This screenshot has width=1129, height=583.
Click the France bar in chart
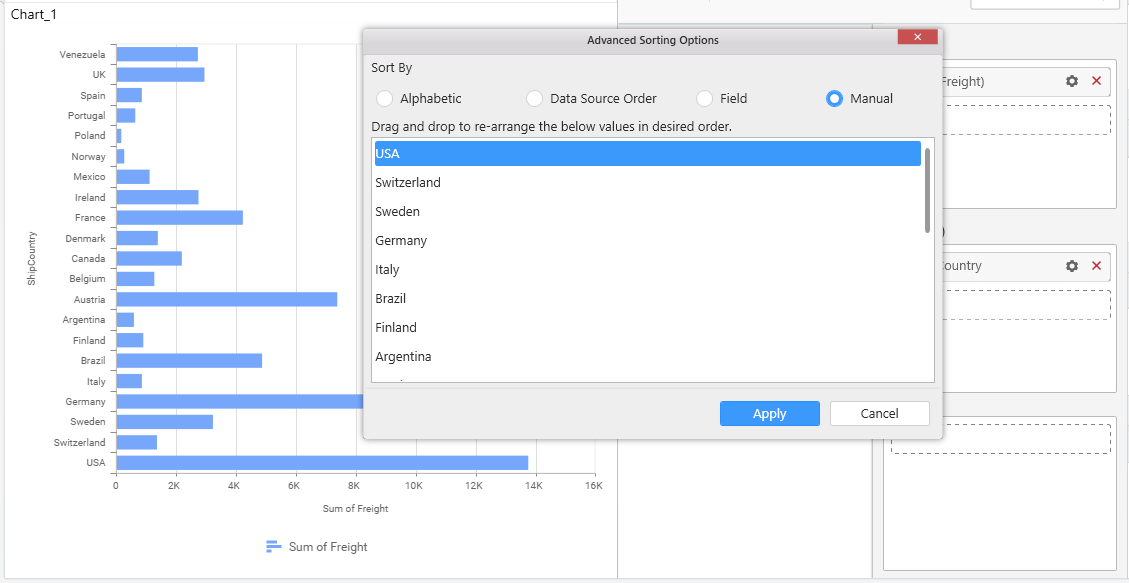coord(179,218)
